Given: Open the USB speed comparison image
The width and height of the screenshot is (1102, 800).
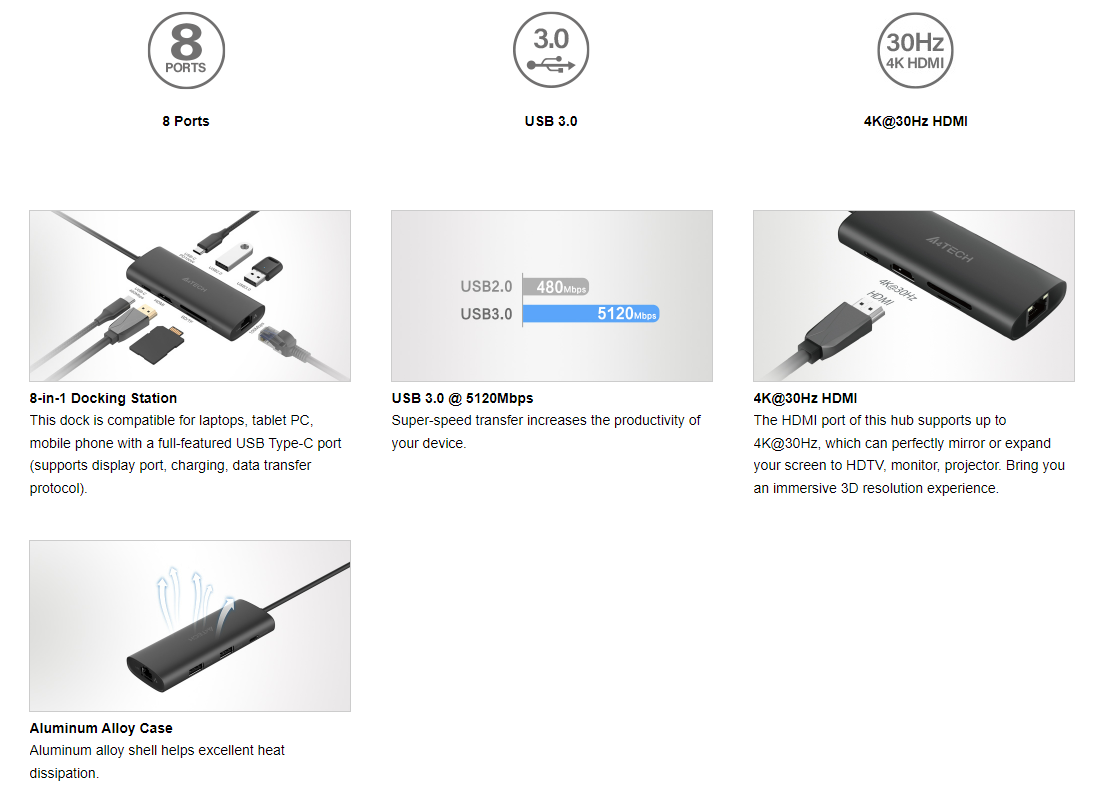Looking at the screenshot, I should 552,296.
